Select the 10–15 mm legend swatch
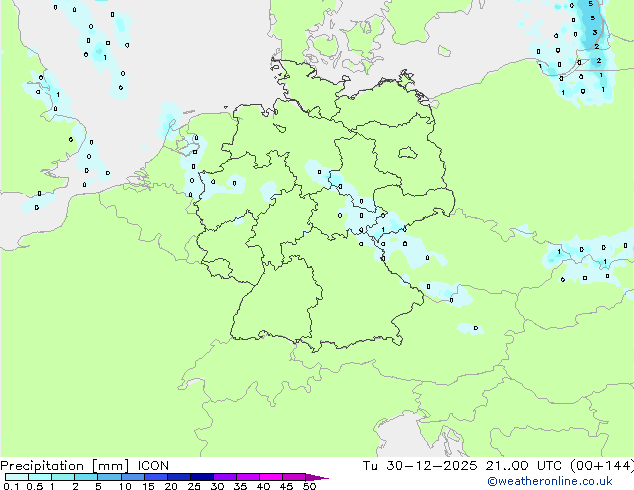The width and height of the screenshot is (634, 490). pyautogui.click(x=132, y=477)
